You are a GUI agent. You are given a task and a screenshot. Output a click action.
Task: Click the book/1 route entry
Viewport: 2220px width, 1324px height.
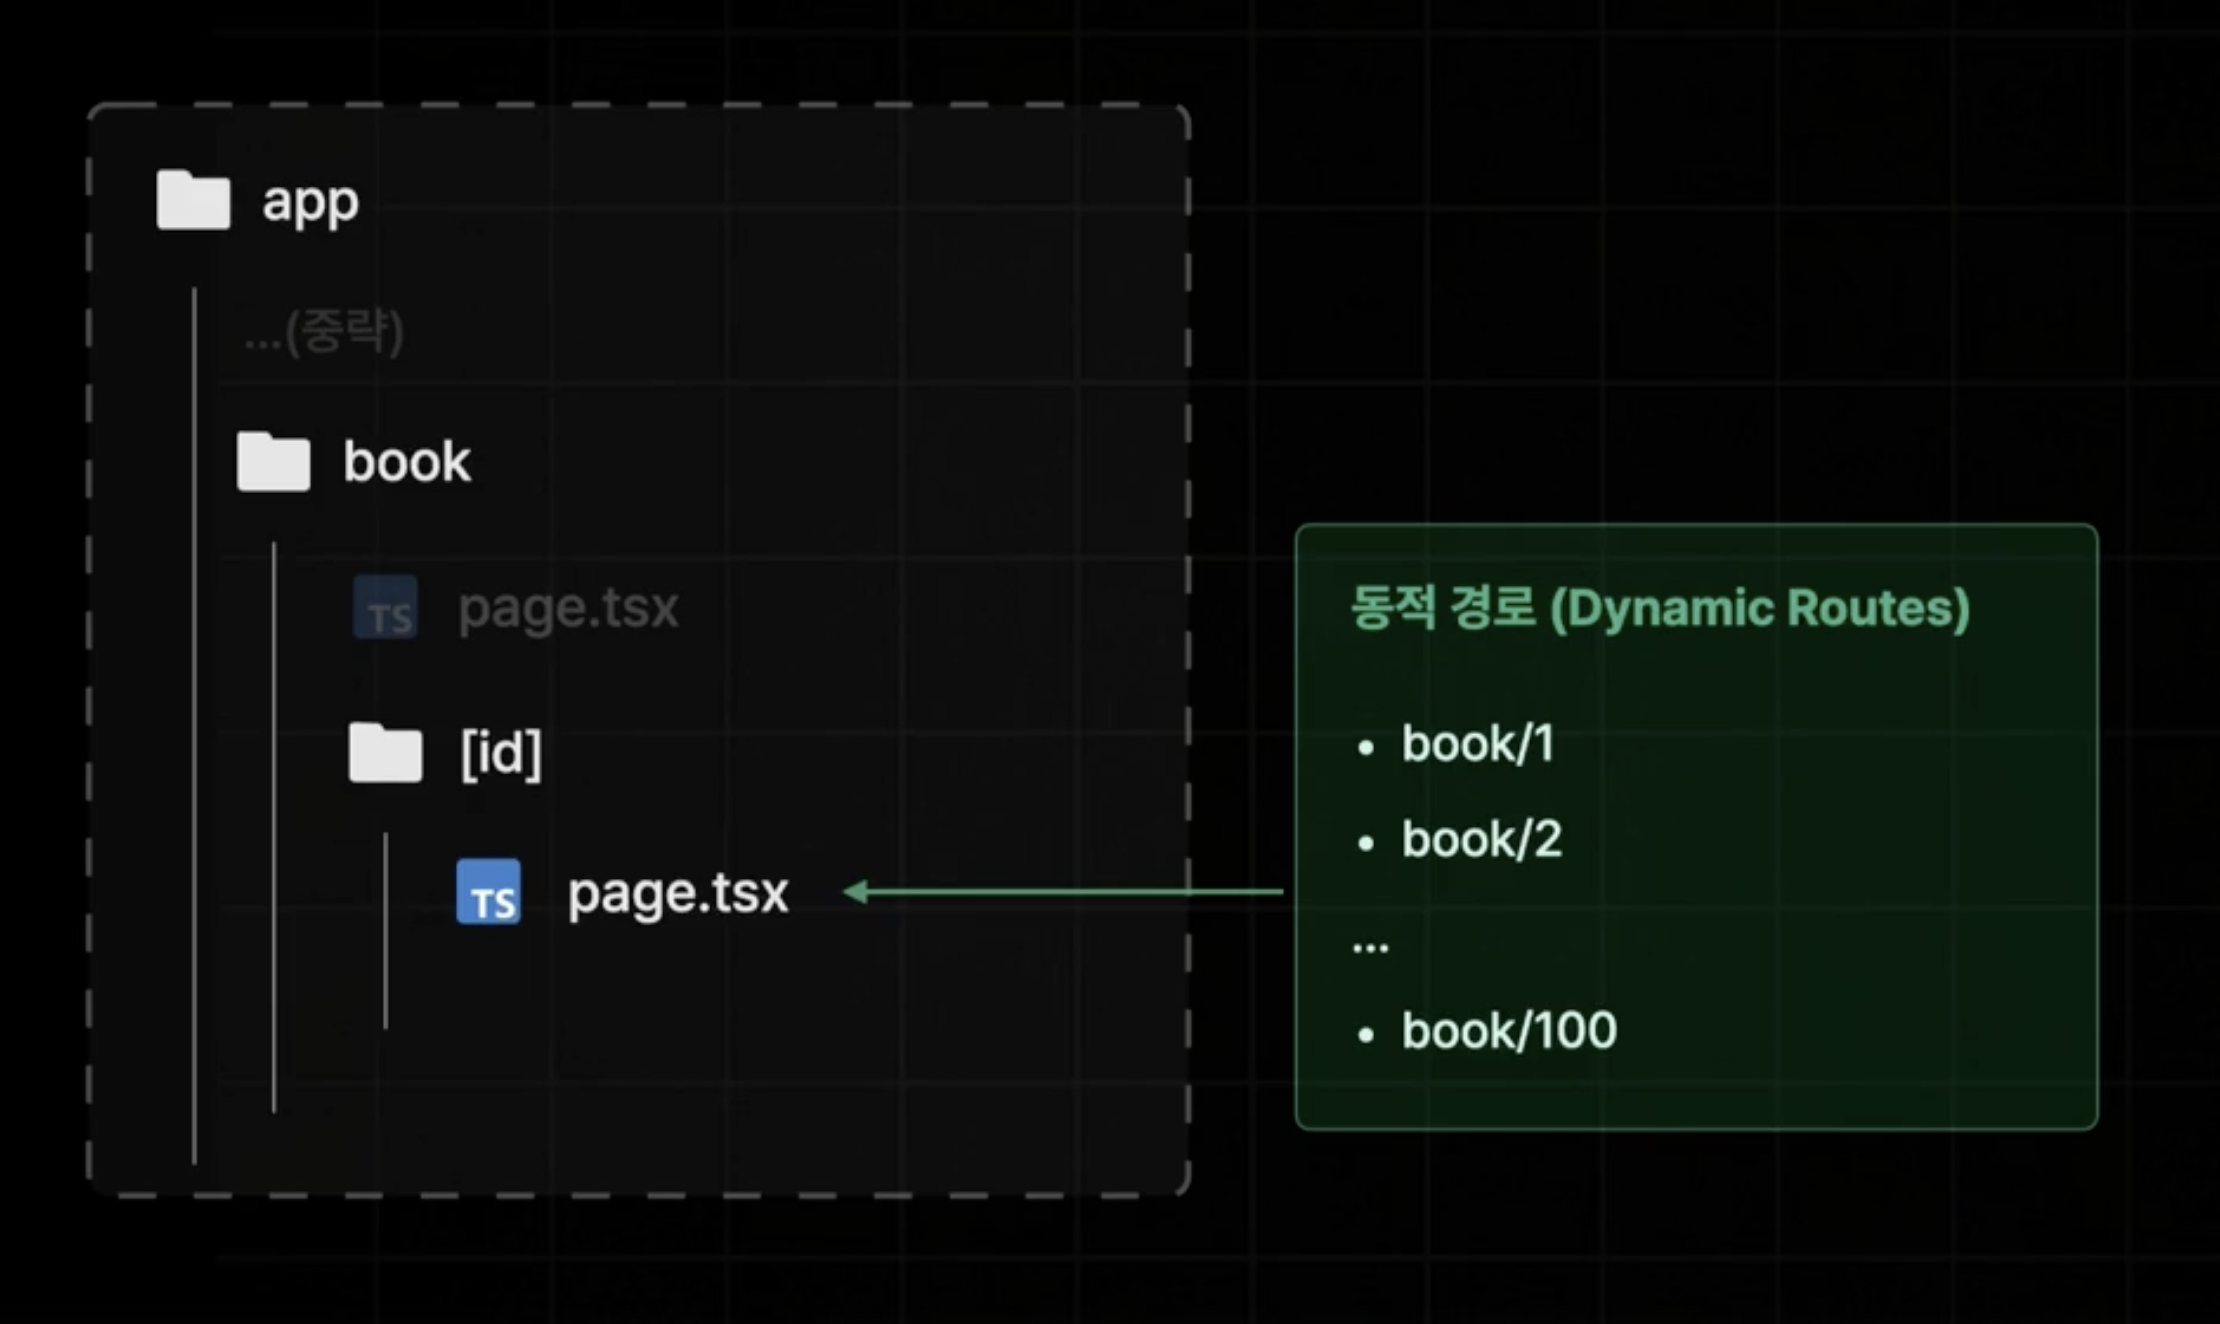tap(1477, 744)
